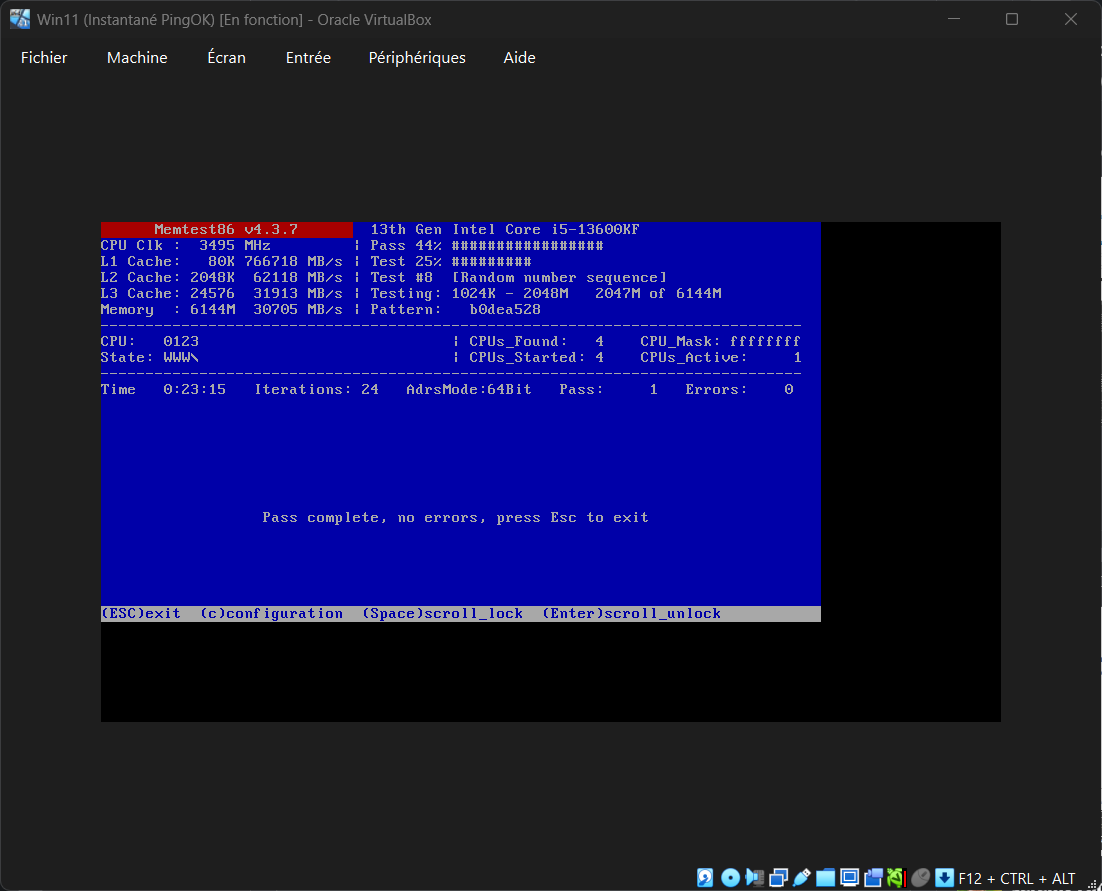Click the shared folders status icon

(x=825, y=878)
